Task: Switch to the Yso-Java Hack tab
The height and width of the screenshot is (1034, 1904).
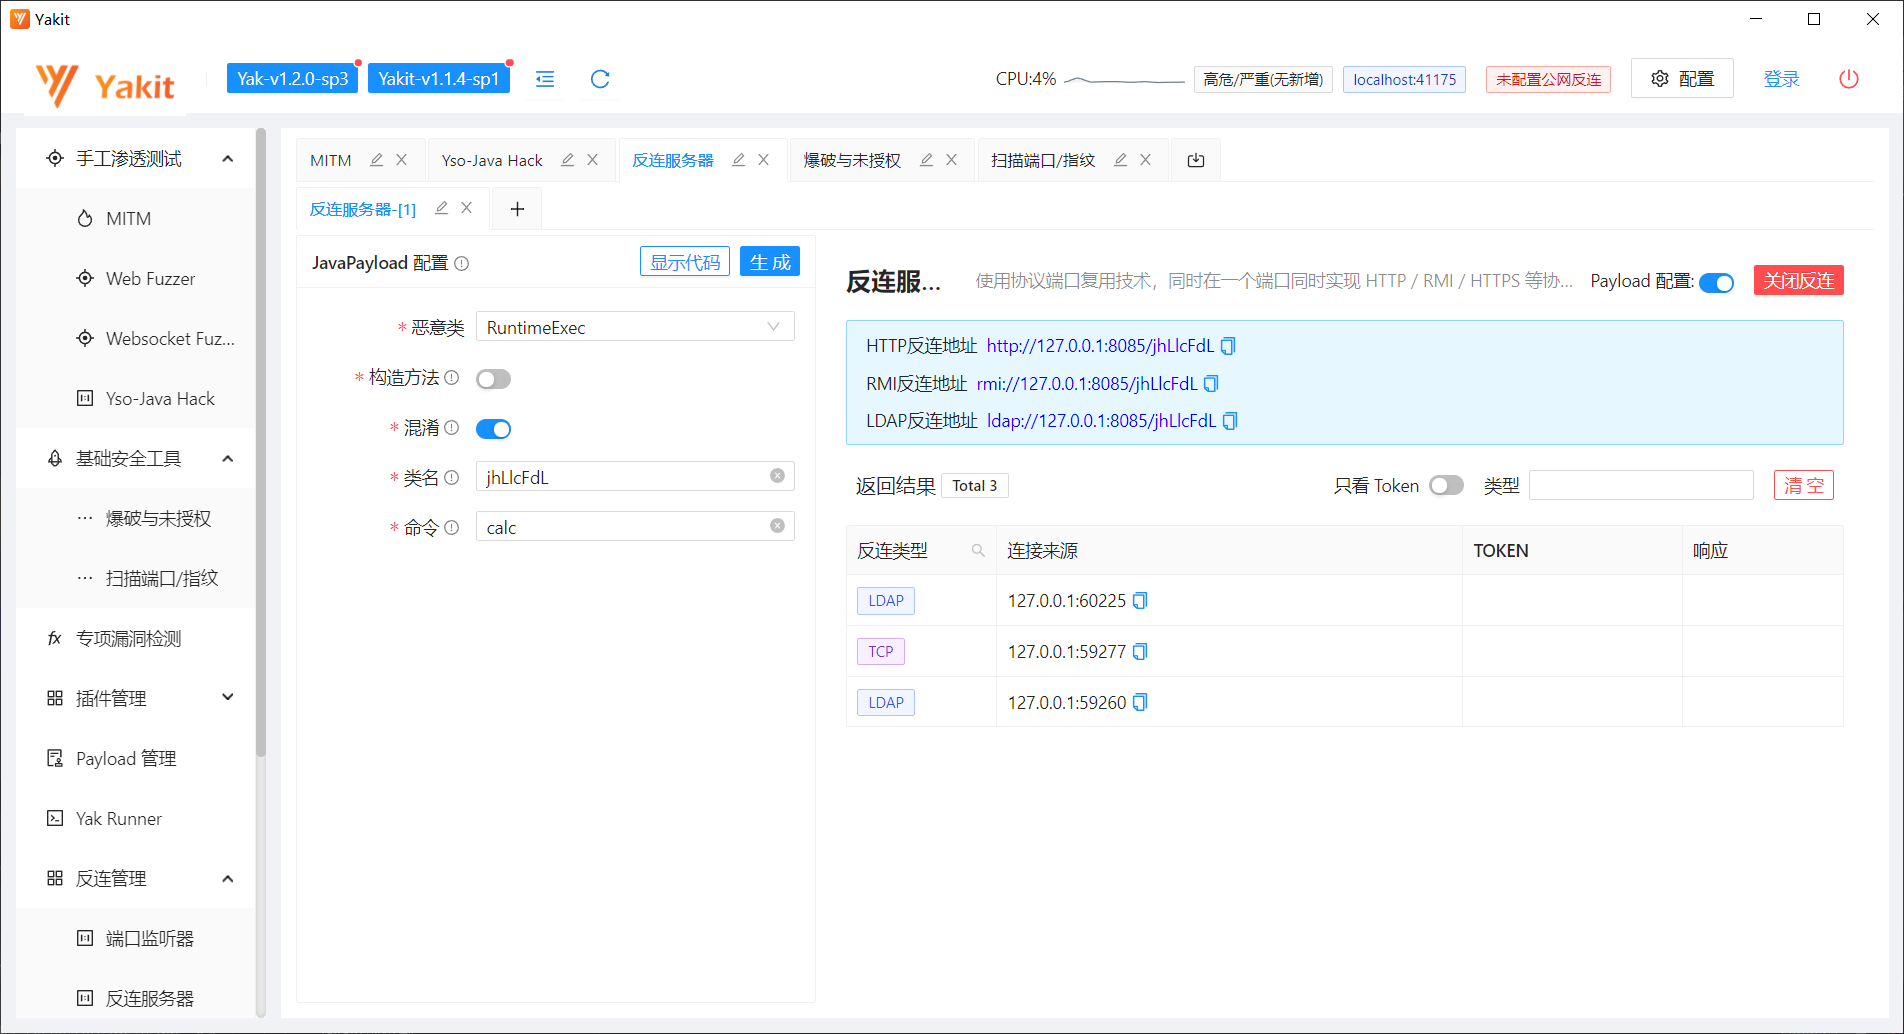Action: click(x=492, y=160)
